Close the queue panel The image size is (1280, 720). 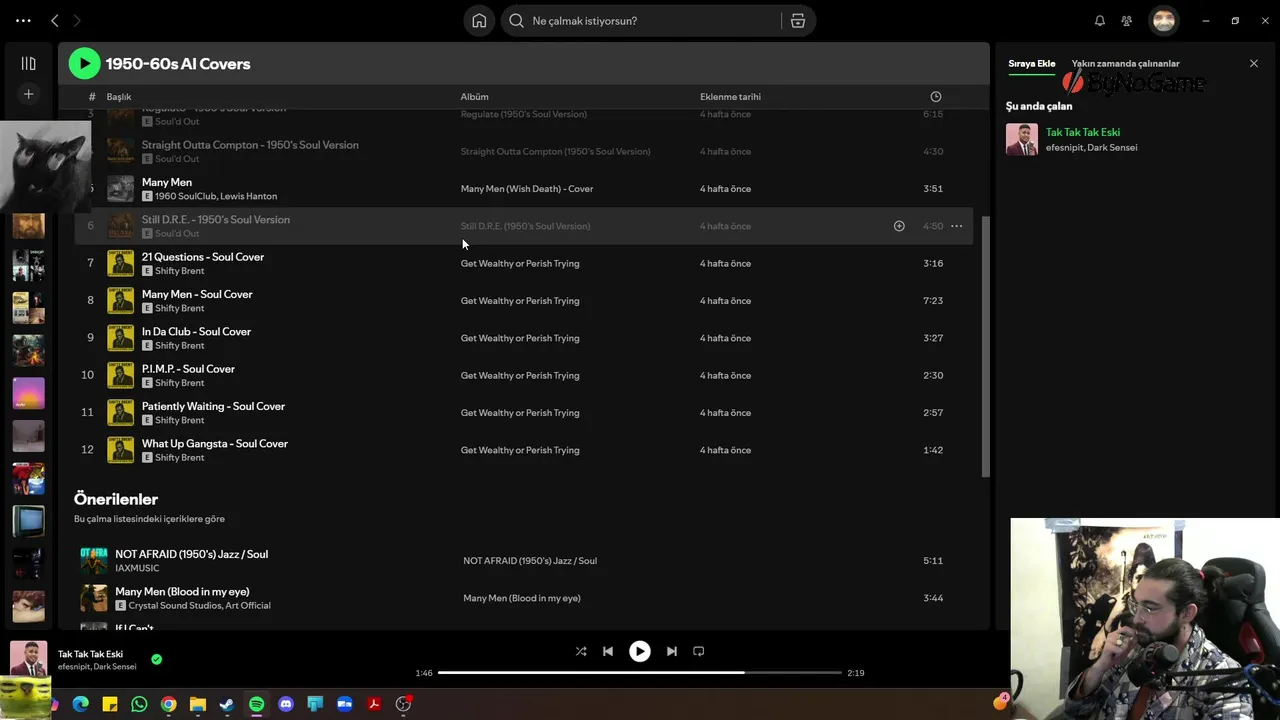point(1253,64)
